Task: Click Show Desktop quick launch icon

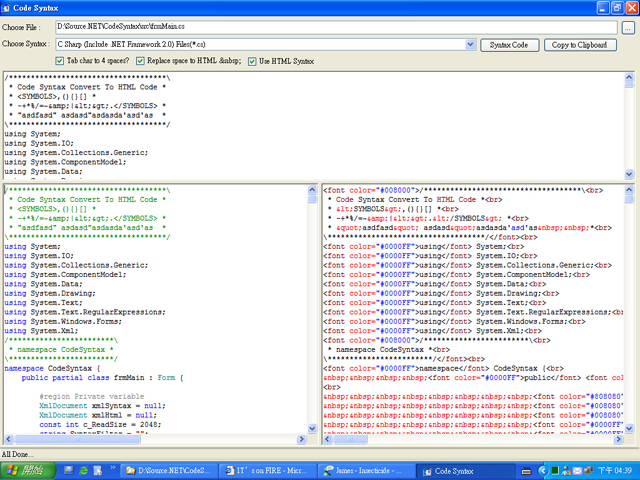Action: coord(69,471)
